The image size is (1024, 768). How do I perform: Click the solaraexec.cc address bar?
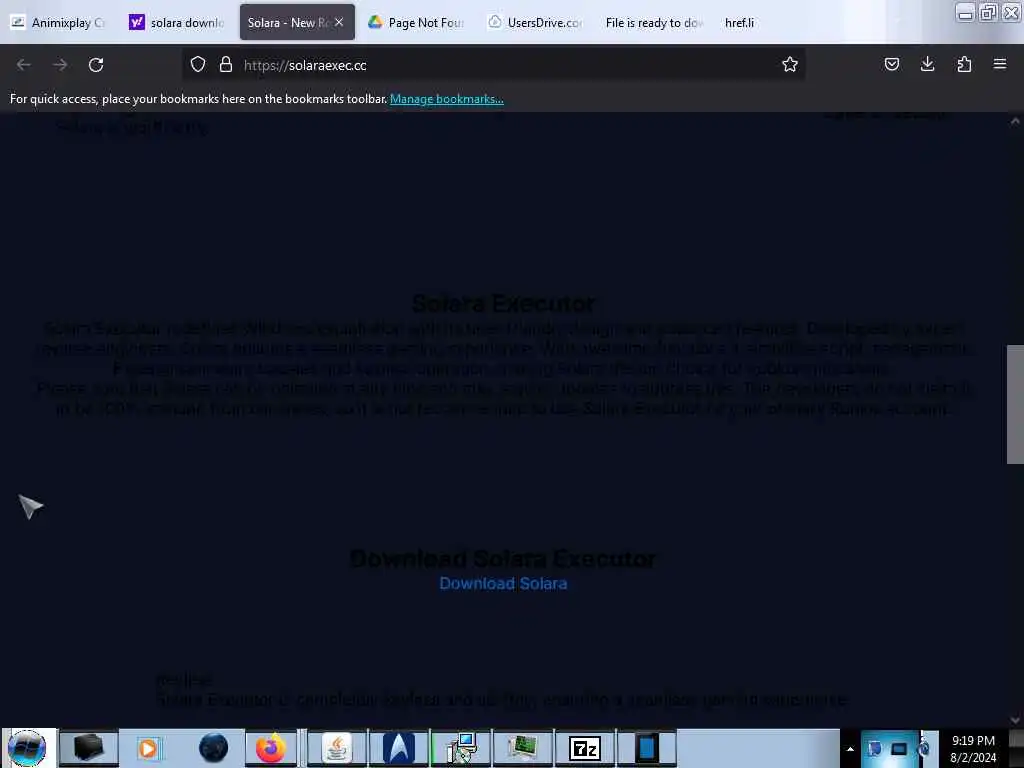(493, 65)
